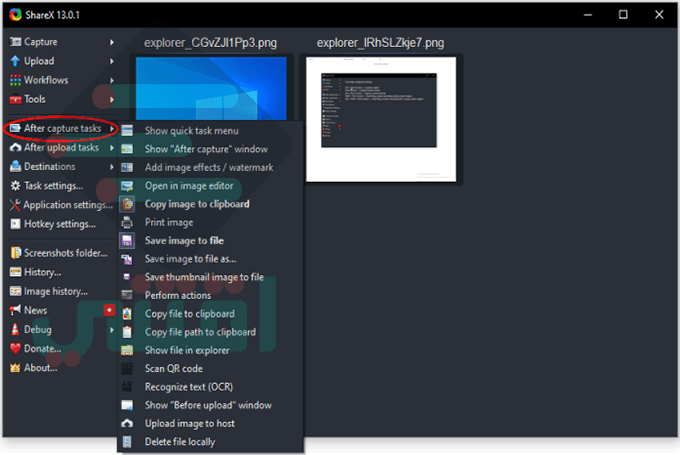Toggle Save thumbnail image to file
This screenshot has height=455, width=680.
[x=210, y=277]
